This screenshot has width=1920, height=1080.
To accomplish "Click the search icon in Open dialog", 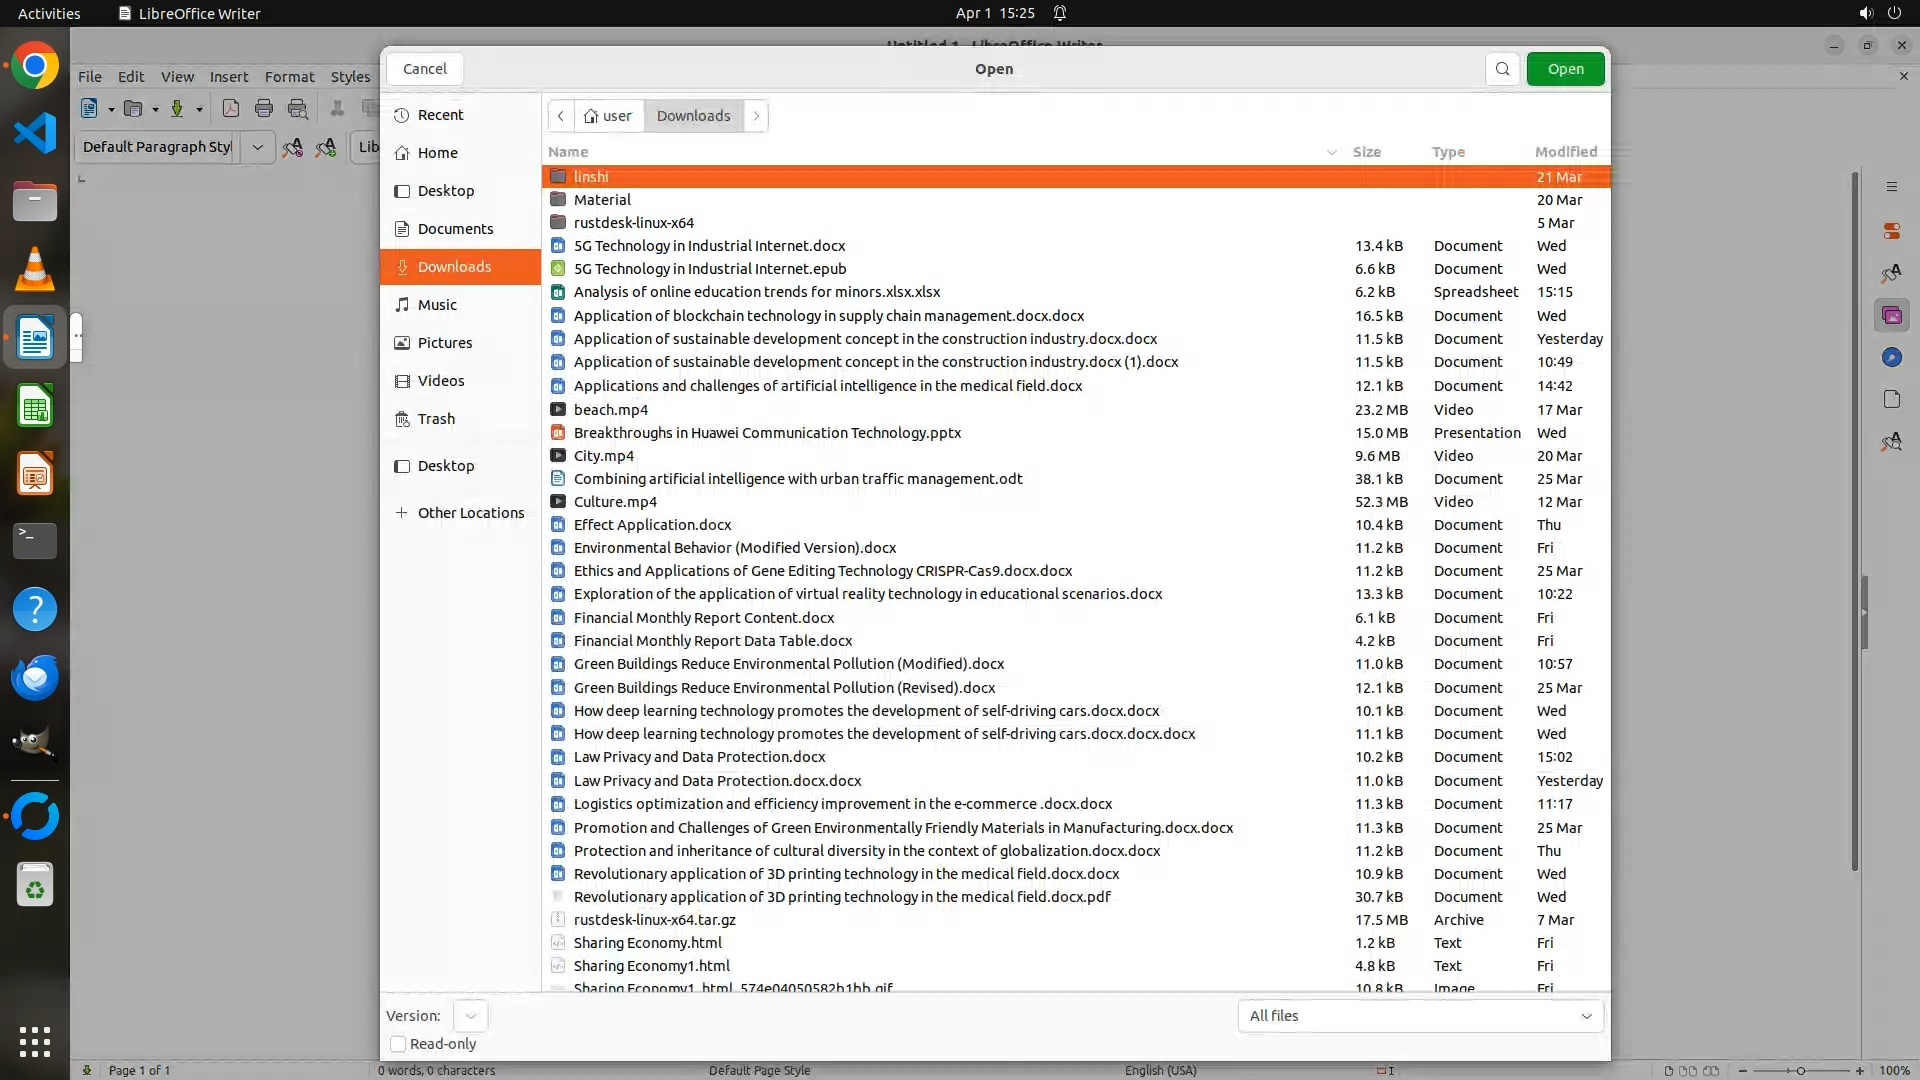I will tap(1502, 69).
